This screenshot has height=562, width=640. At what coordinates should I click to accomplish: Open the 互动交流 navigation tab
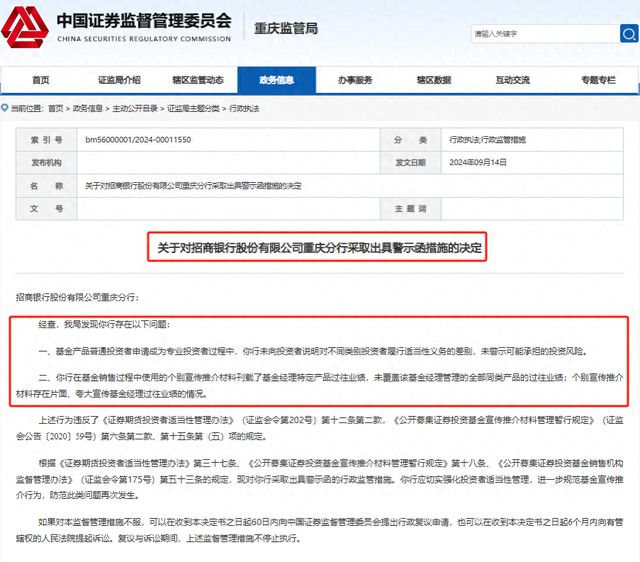click(x=513, y=80)
